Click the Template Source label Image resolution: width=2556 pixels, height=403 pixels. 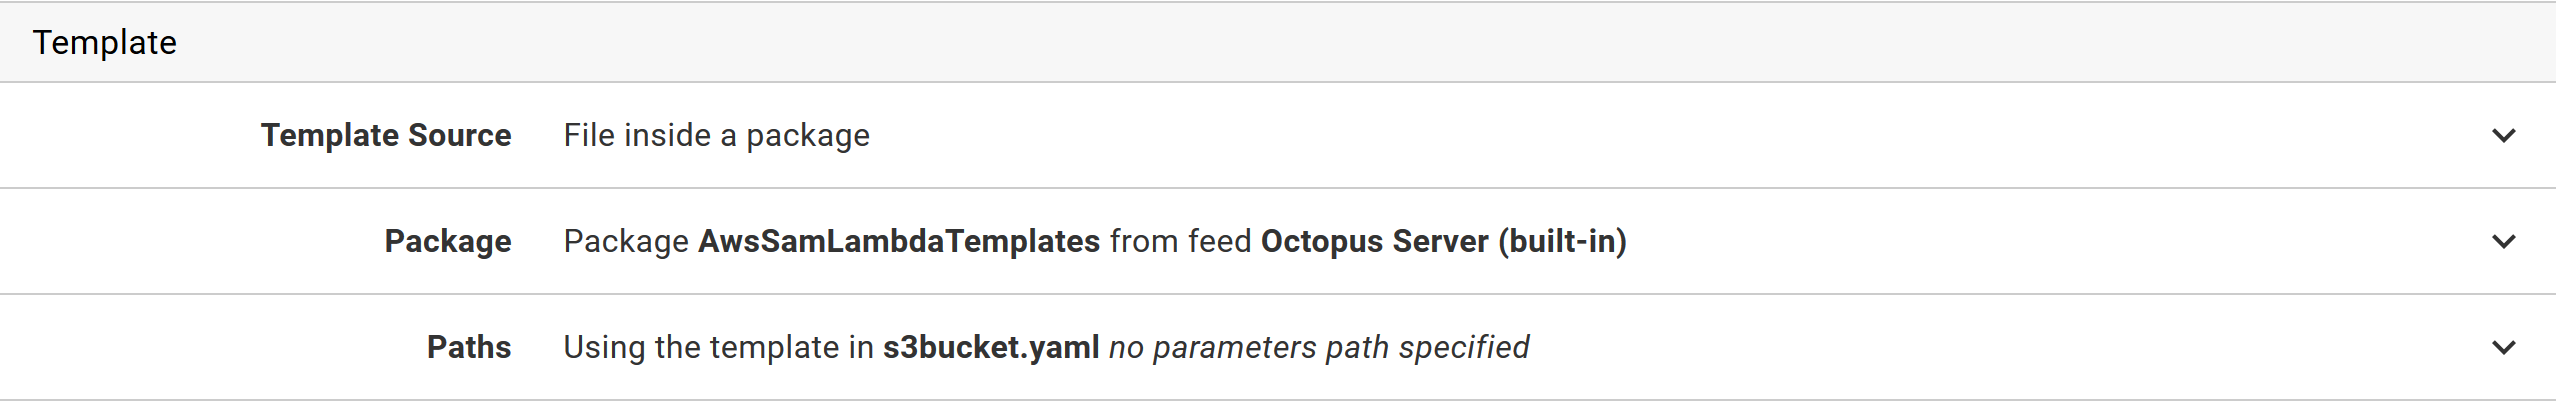click(x=386, y=135)
